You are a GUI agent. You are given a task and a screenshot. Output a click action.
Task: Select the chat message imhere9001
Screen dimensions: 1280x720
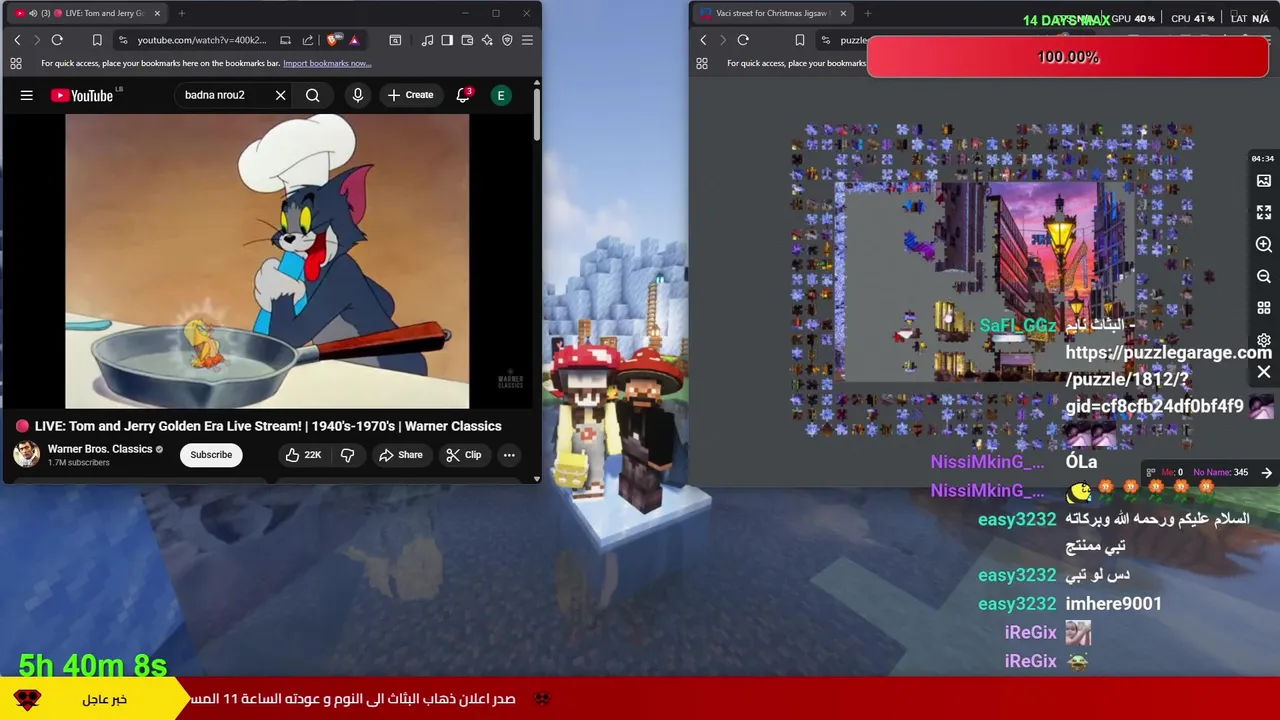[1114, 604]
